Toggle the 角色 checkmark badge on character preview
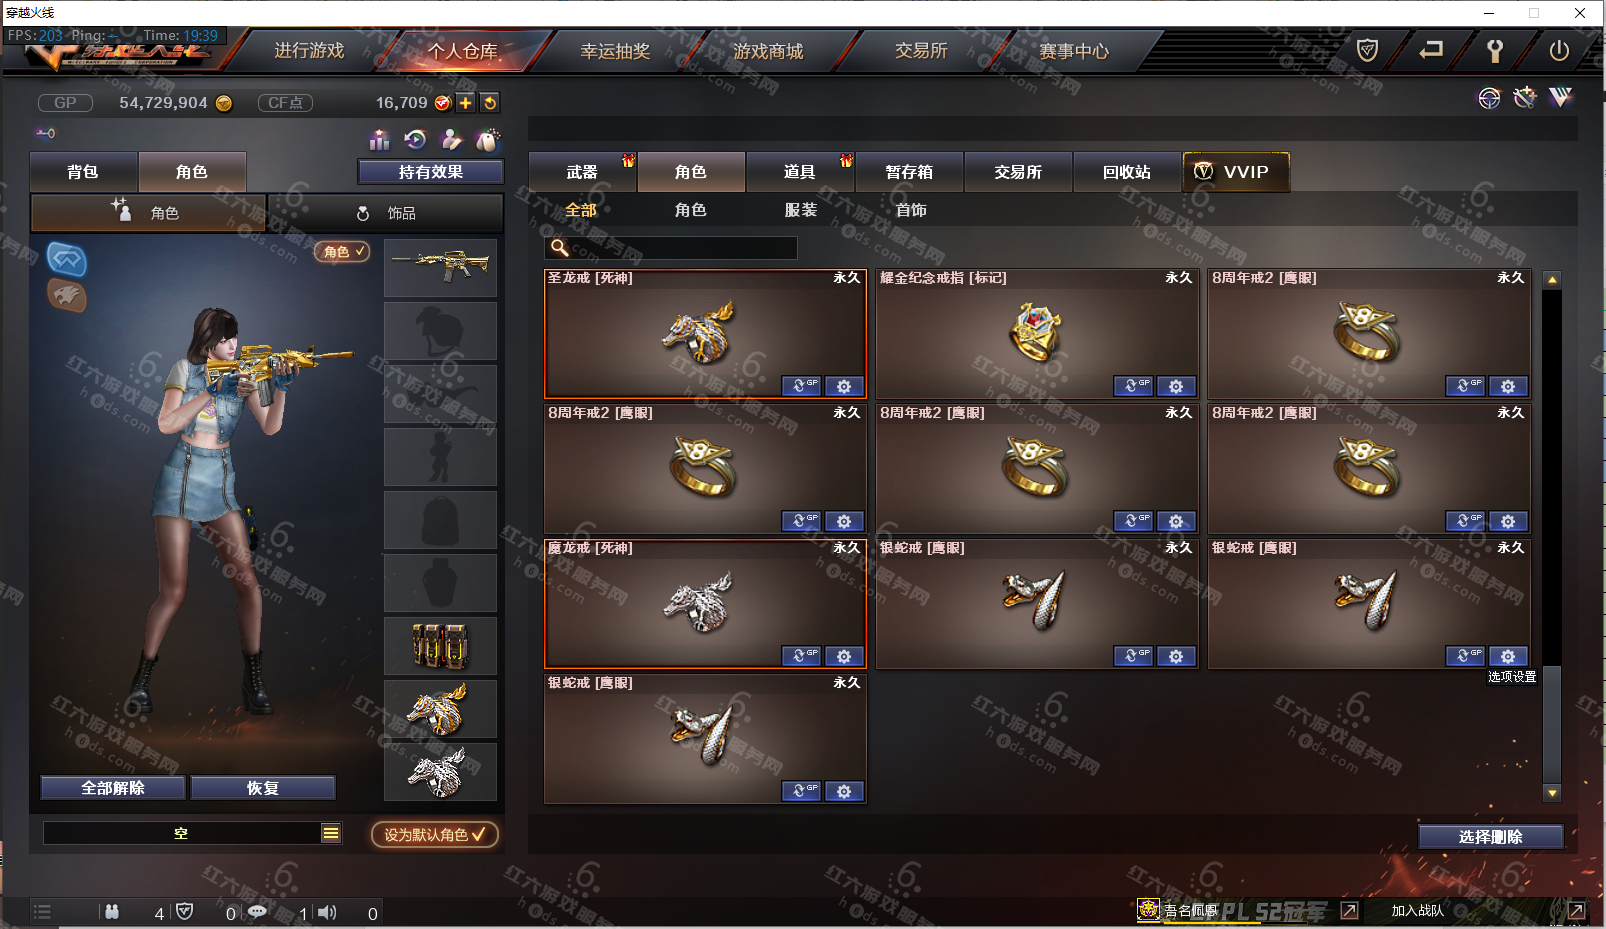The image size is (1606, 929). coord(343,252)
